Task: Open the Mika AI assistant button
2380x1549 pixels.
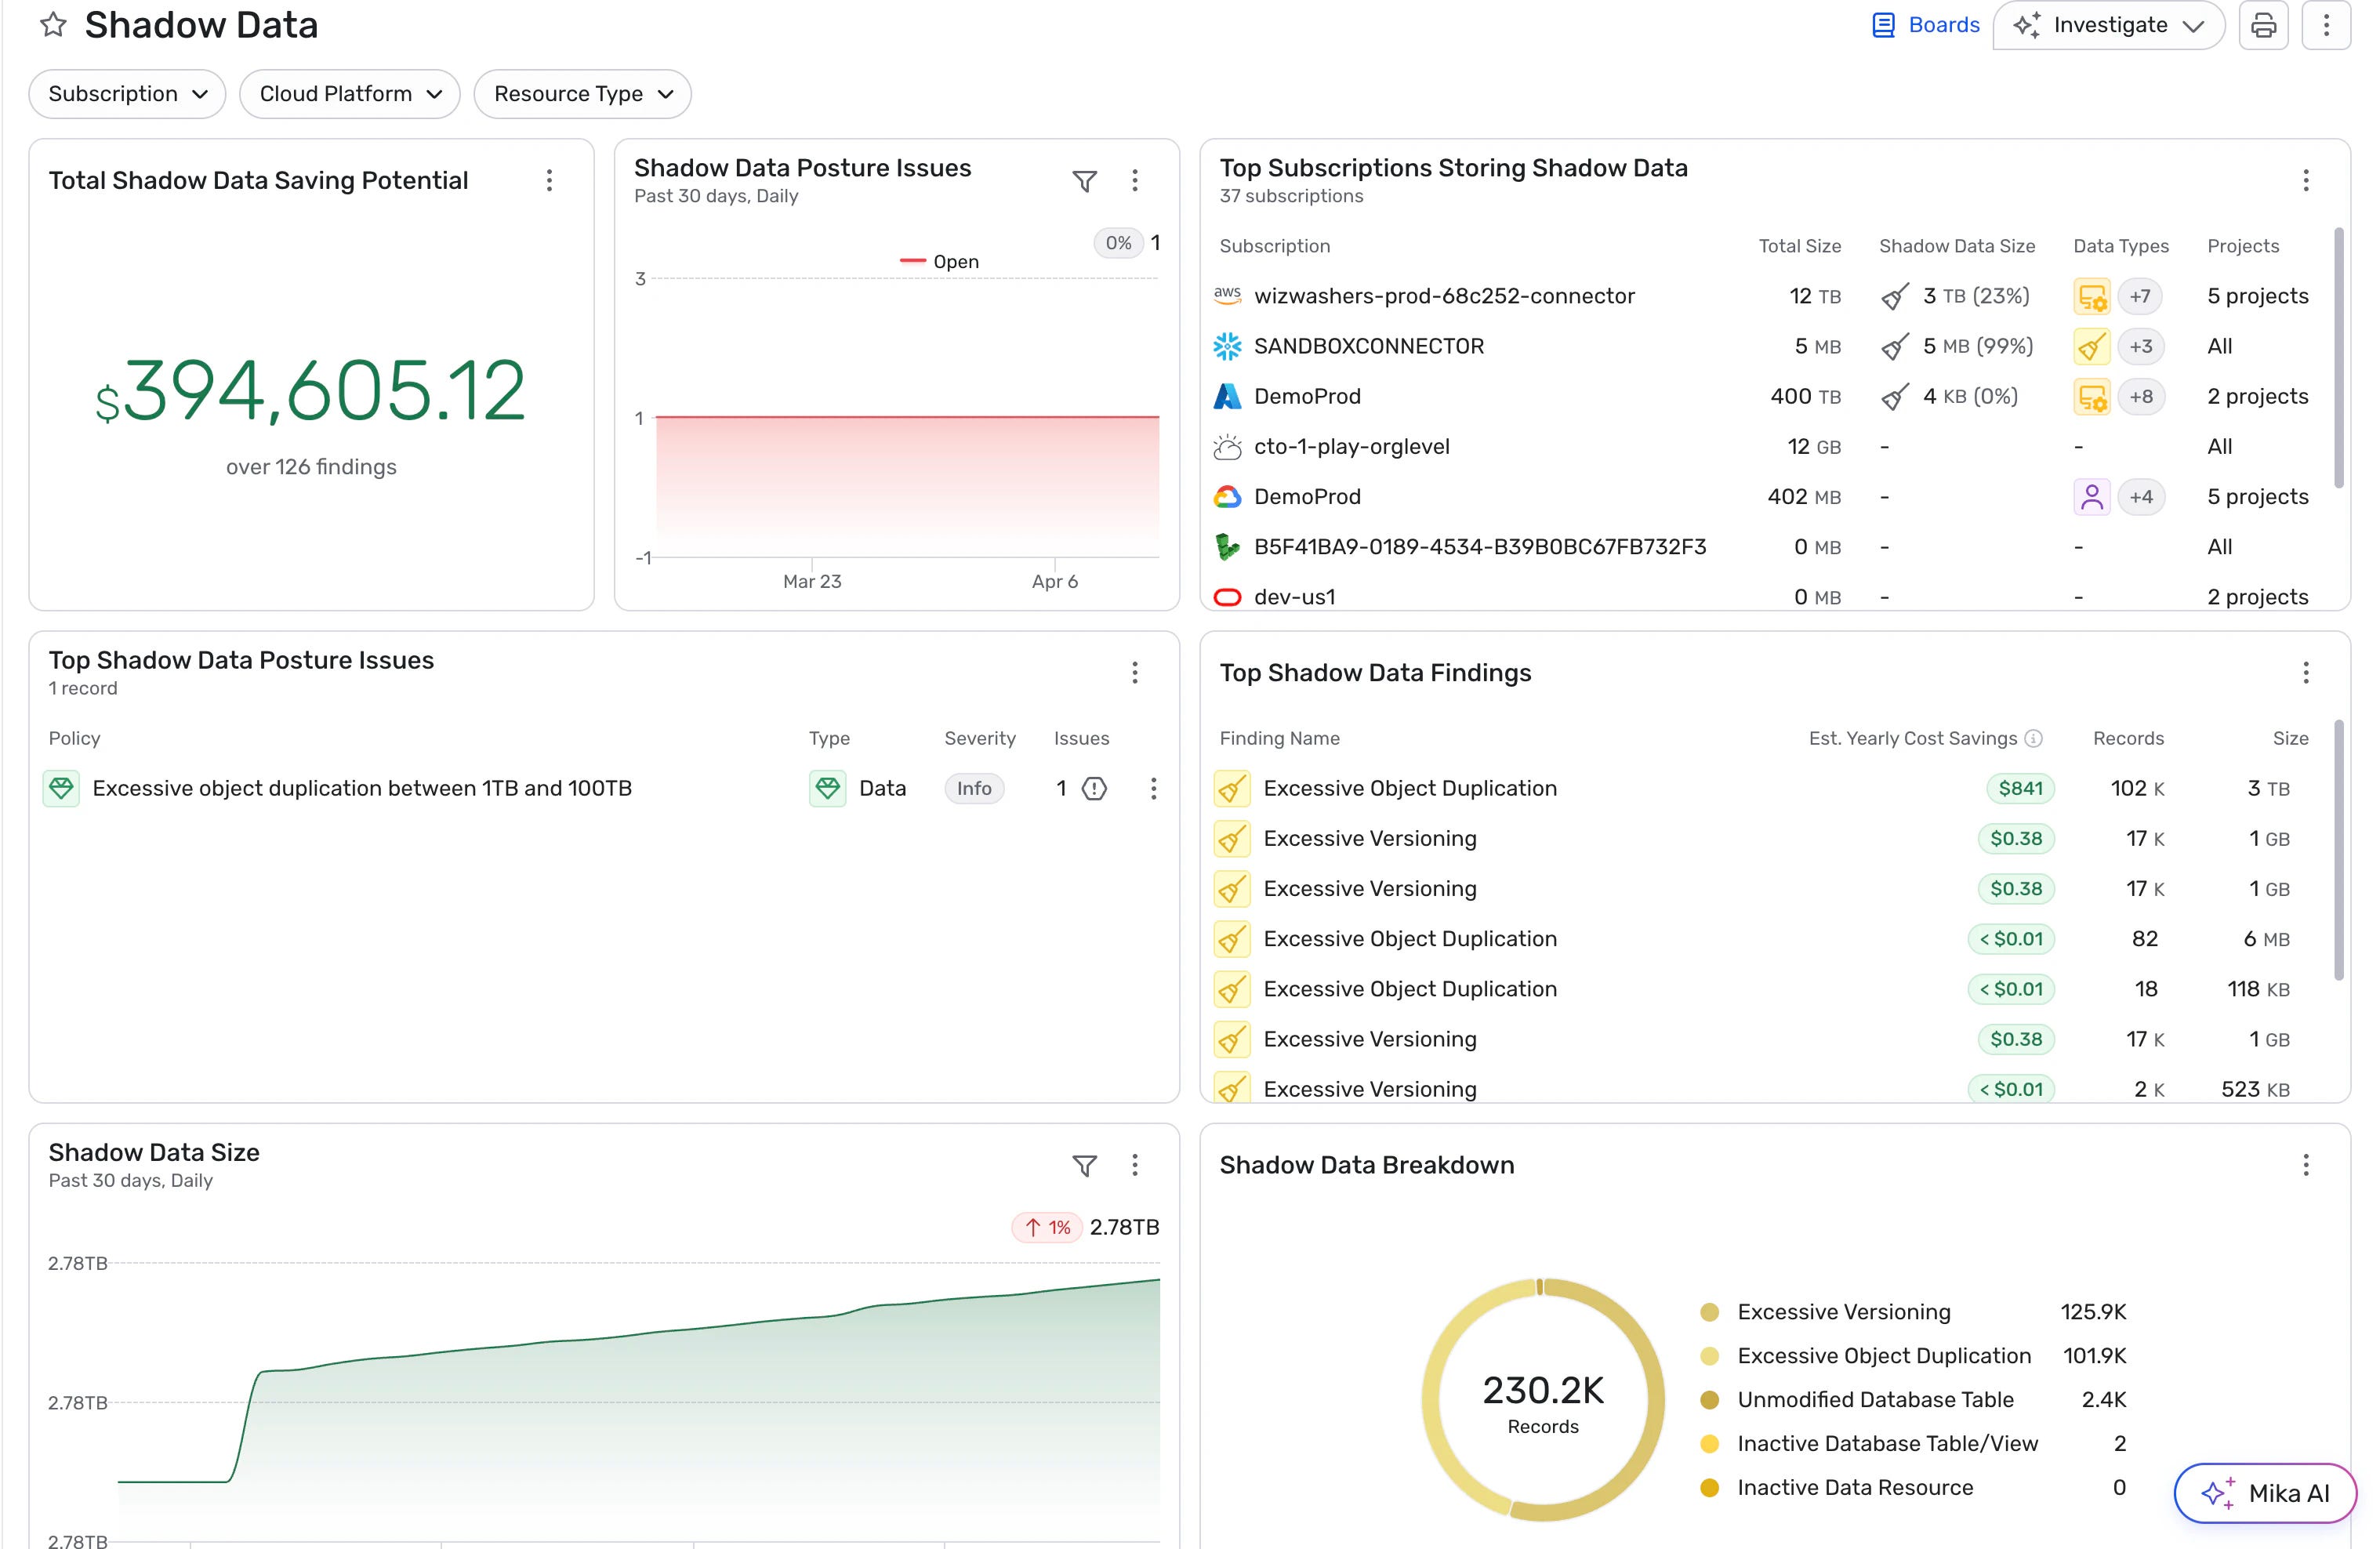Action: point(2265,1493)
